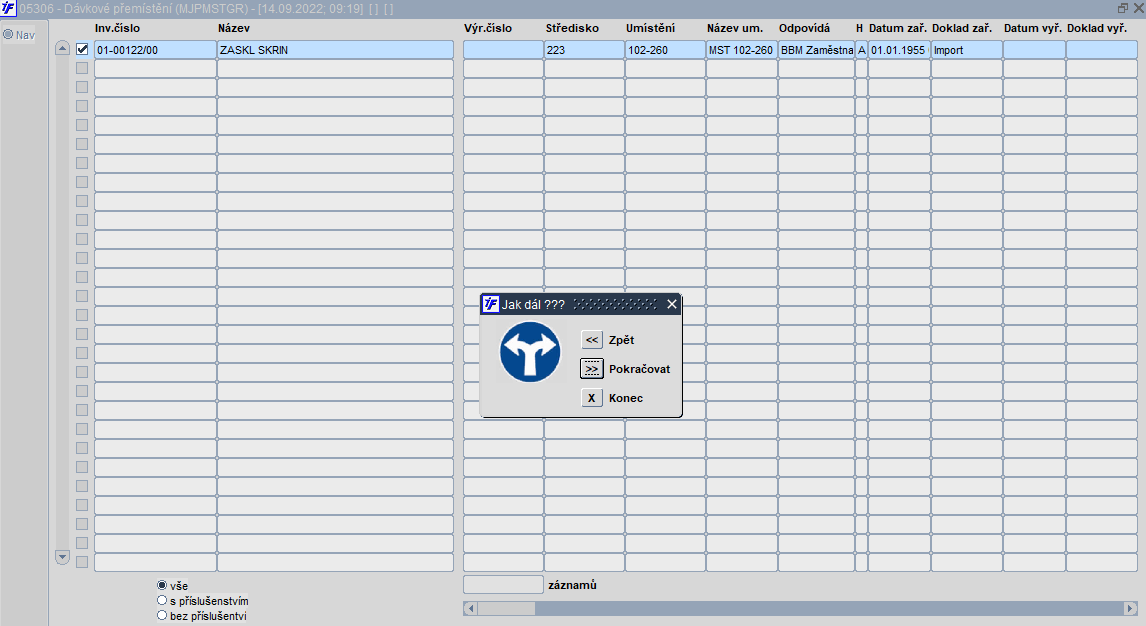Click the IF application logo in main title bar

(8, 8)
